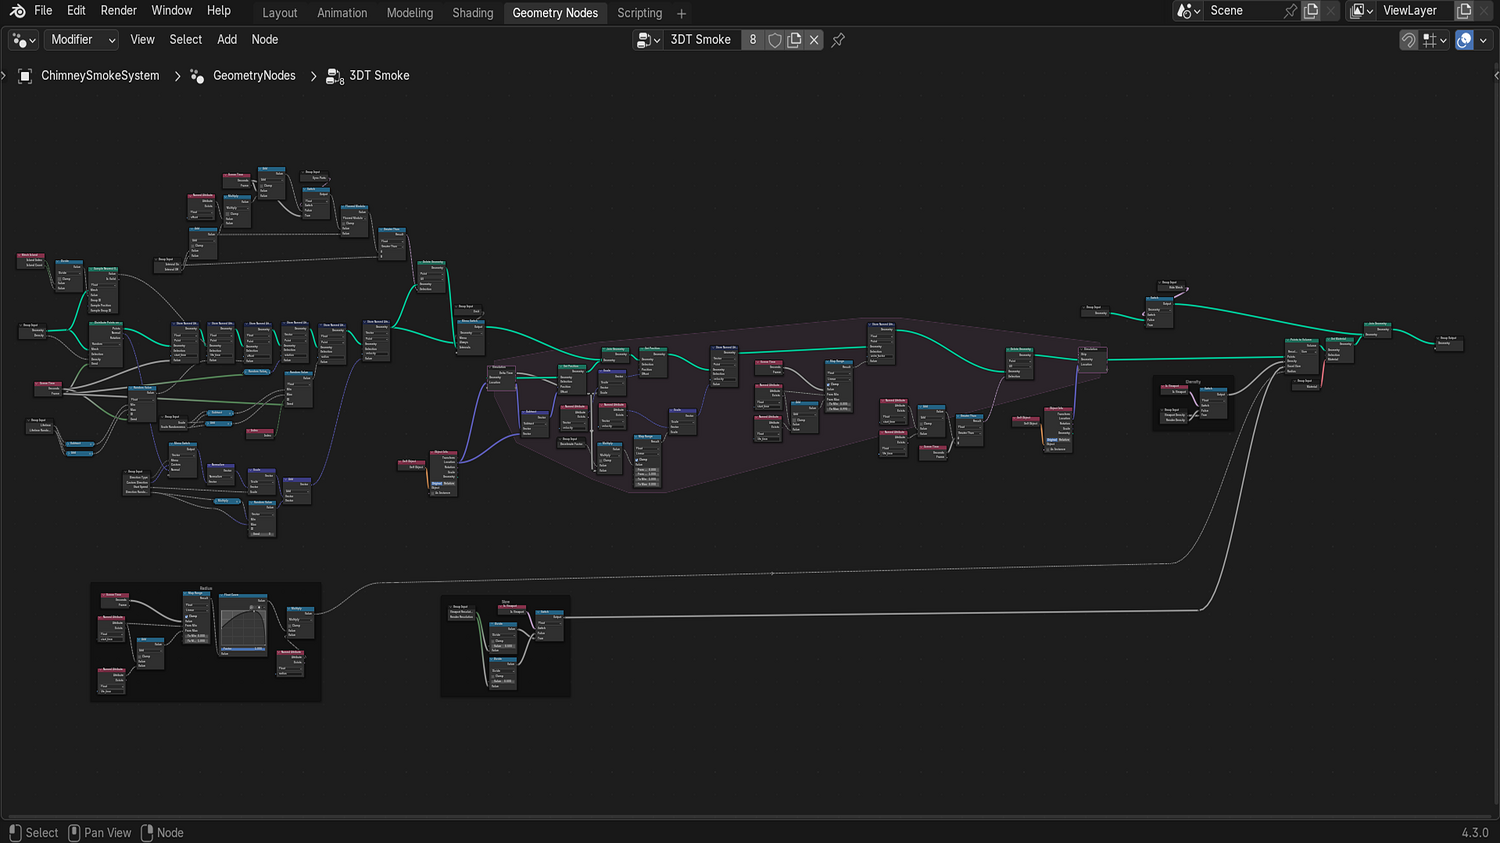This screenshot has height=843, width=1500.
Task: Click the 3DT Smoke node group name field
Action: point(702,40)
